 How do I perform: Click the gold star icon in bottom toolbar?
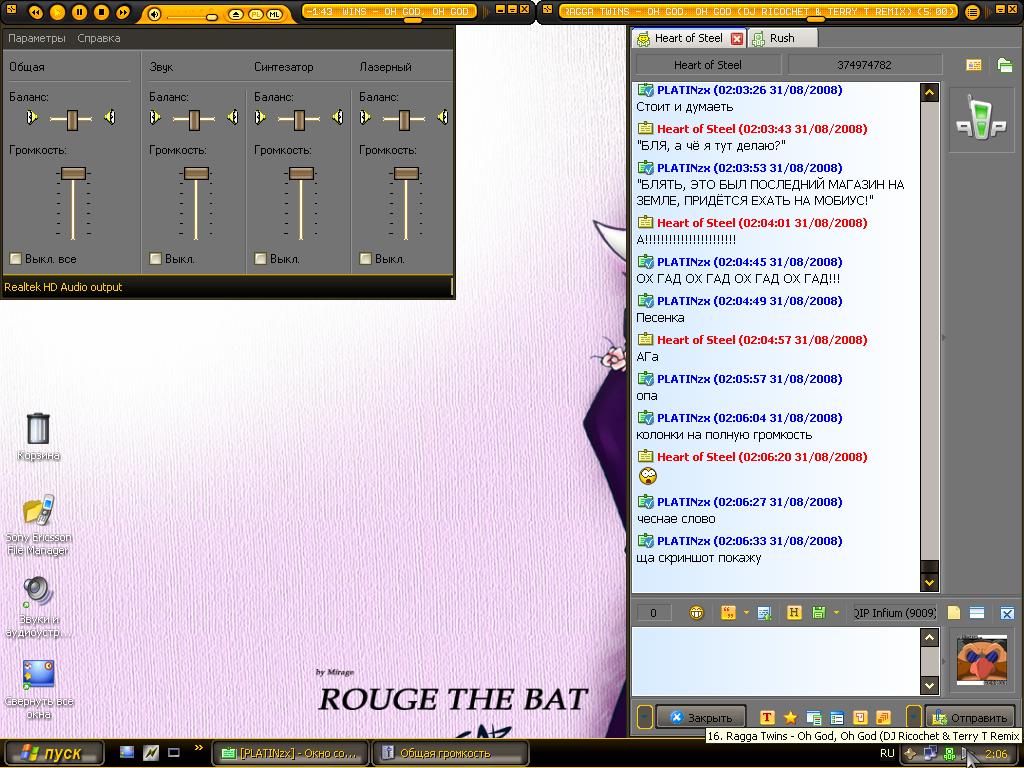point(790,717)
